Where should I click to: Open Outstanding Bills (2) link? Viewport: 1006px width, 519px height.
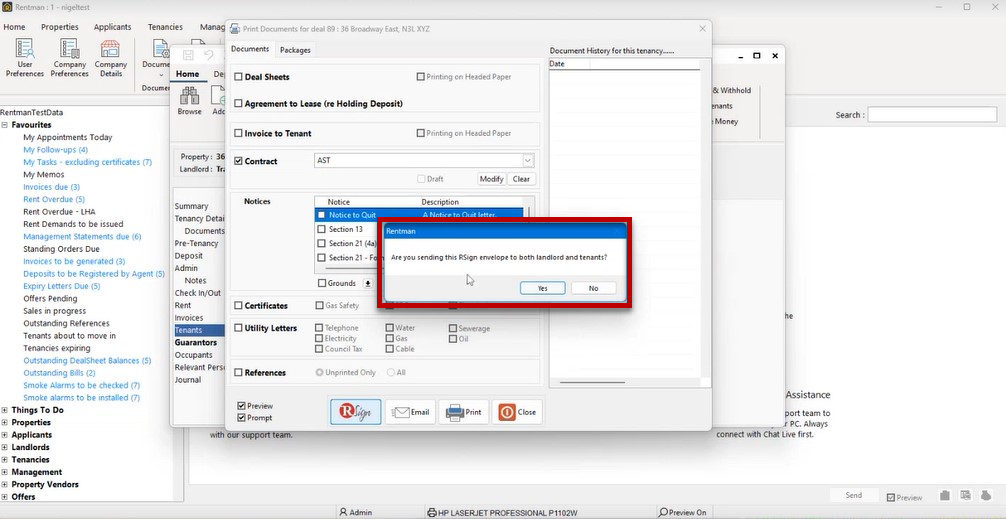tap(59, 373)
